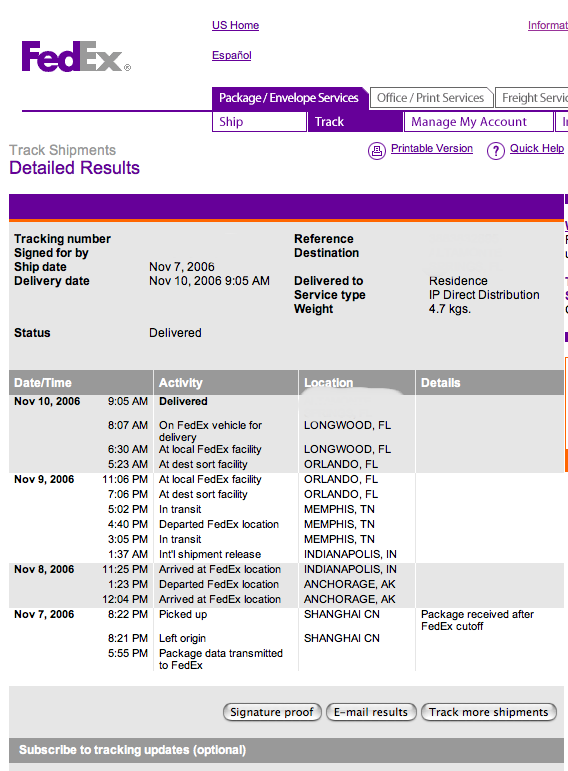This screenshot has height=771, width=568.
Task: Click the ANCHORAGE, AK location at 1:23 PM
Action: coord(350,584)
